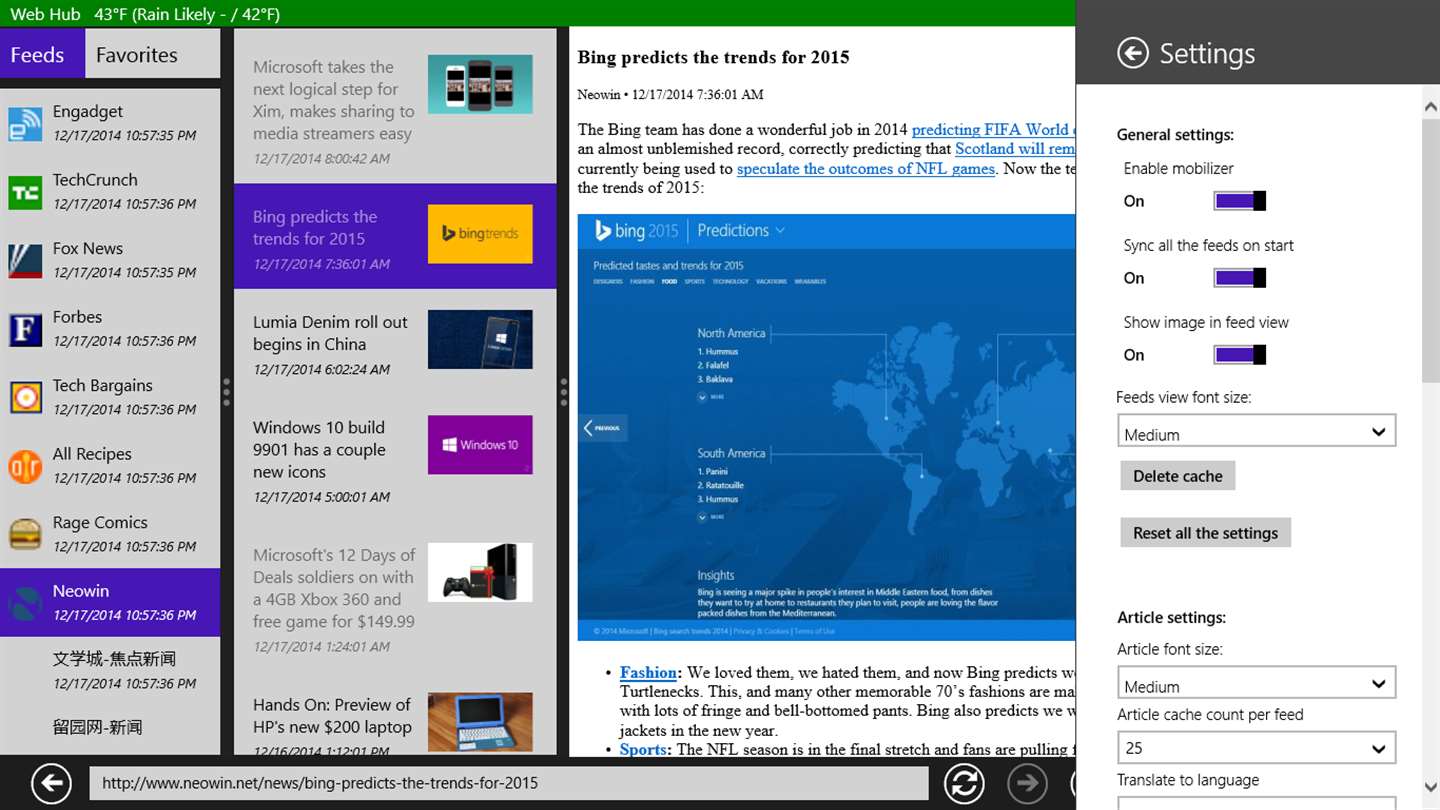Open 'Windows 10 build 9901' article
1440x810 pixels.
395,460
